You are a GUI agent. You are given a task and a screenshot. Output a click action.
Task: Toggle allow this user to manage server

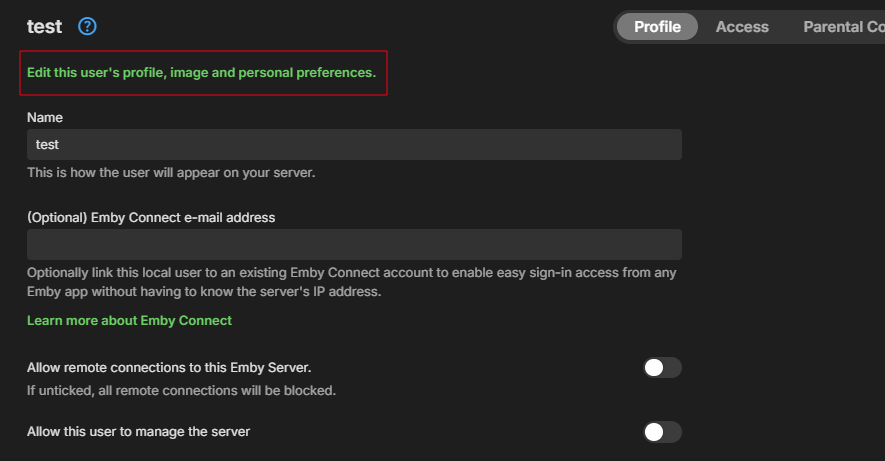pos(661,432)
